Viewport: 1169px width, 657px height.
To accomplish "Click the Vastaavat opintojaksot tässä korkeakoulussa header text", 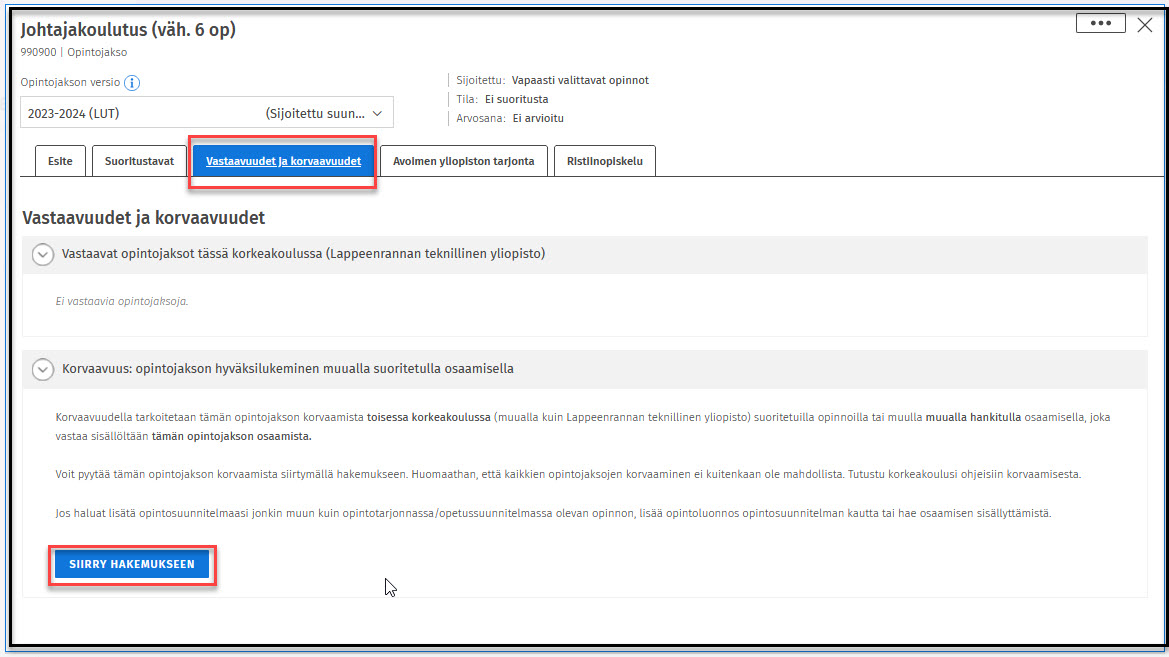I will point(303,254).
